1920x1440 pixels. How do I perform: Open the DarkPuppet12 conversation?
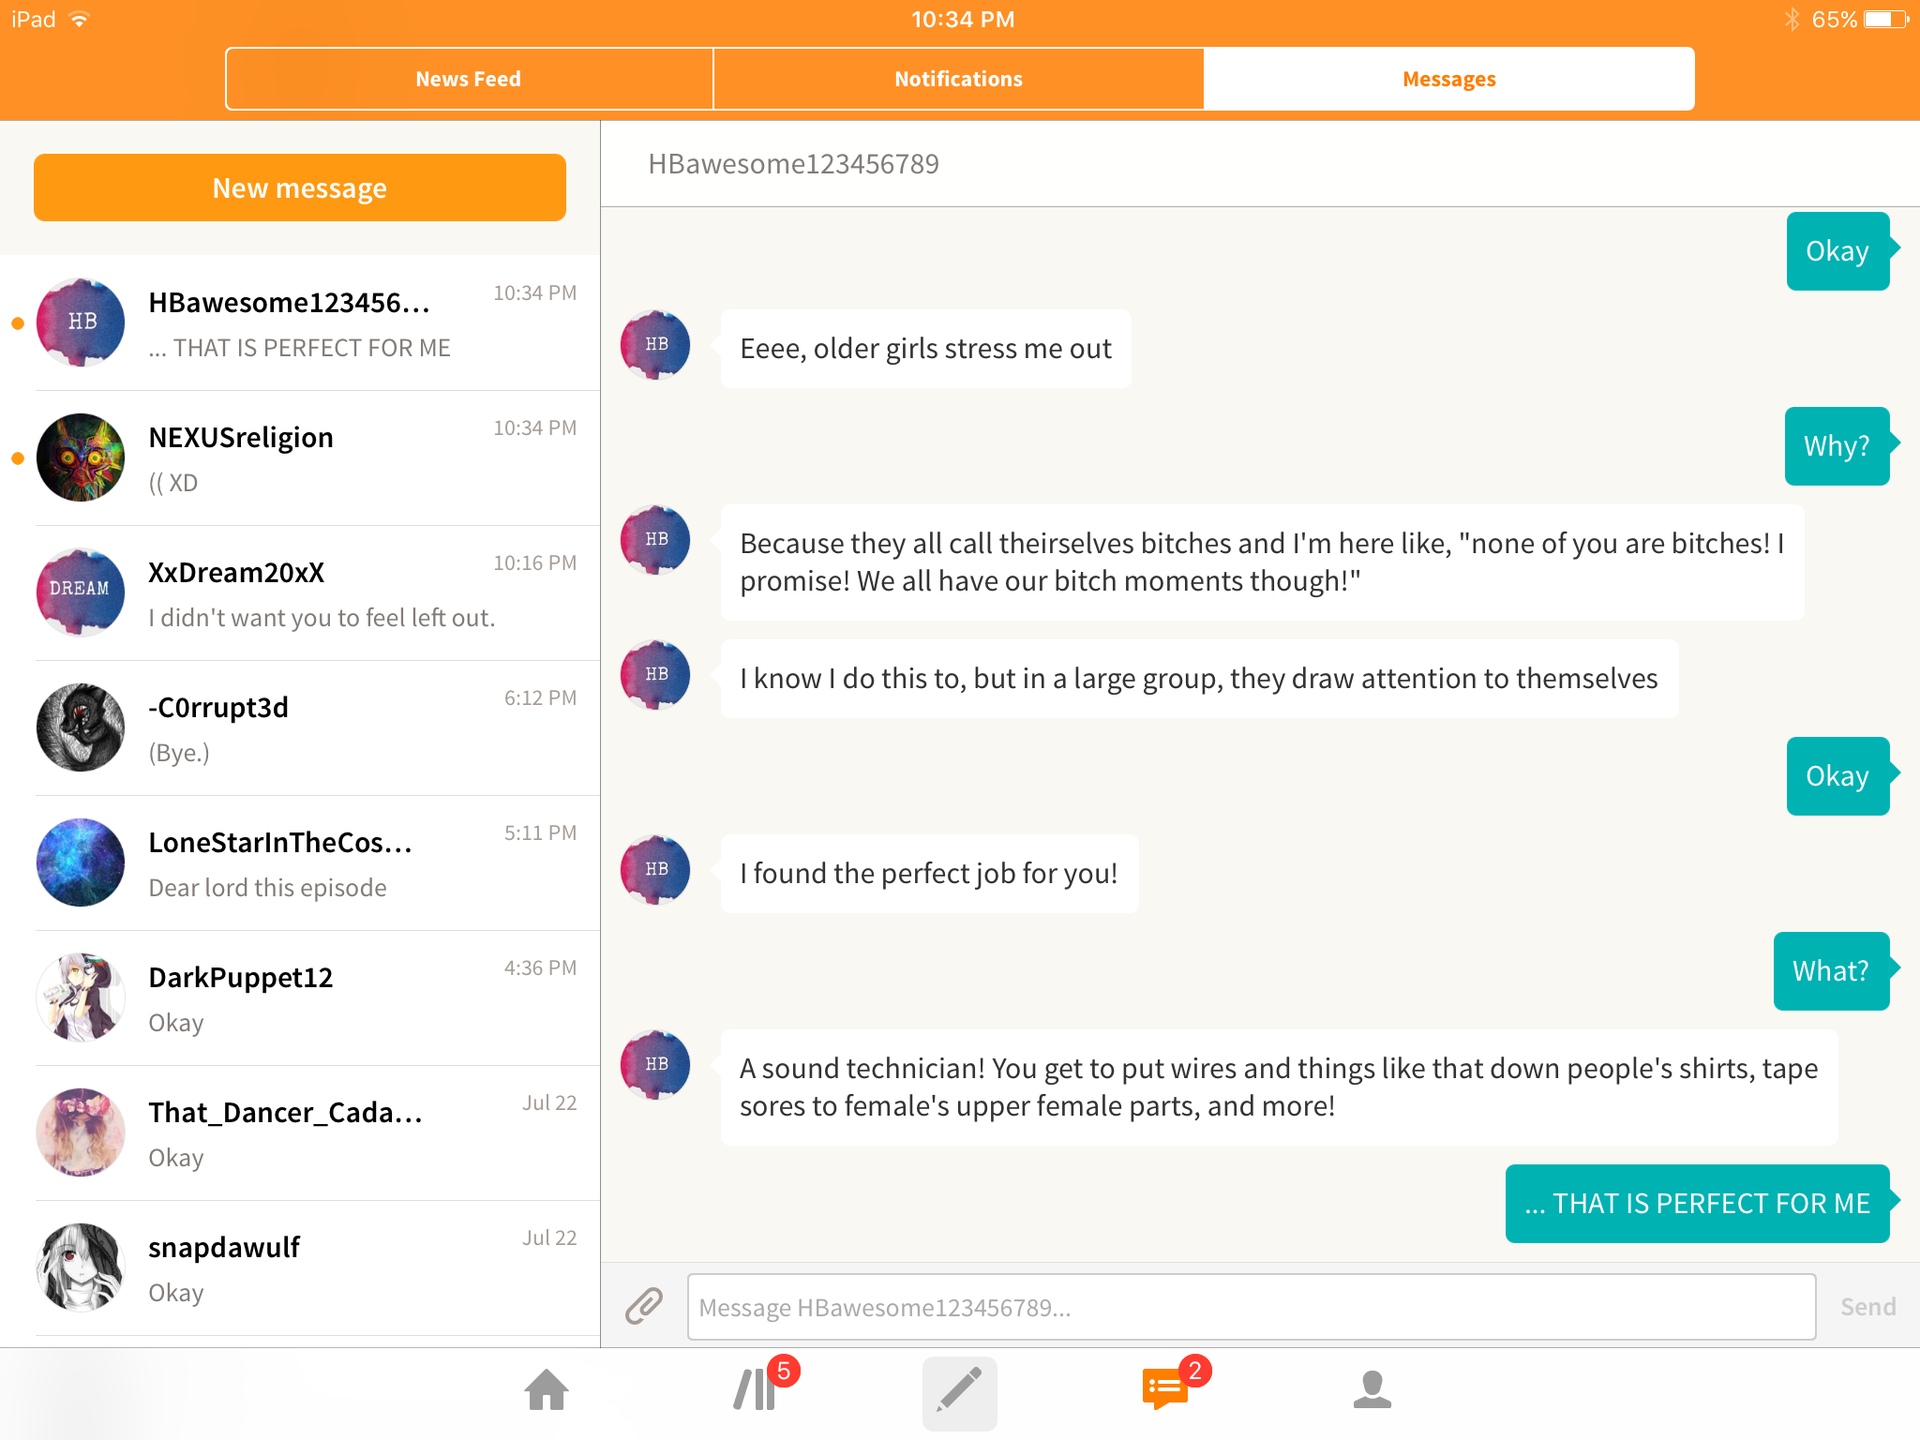click(300, 998)
